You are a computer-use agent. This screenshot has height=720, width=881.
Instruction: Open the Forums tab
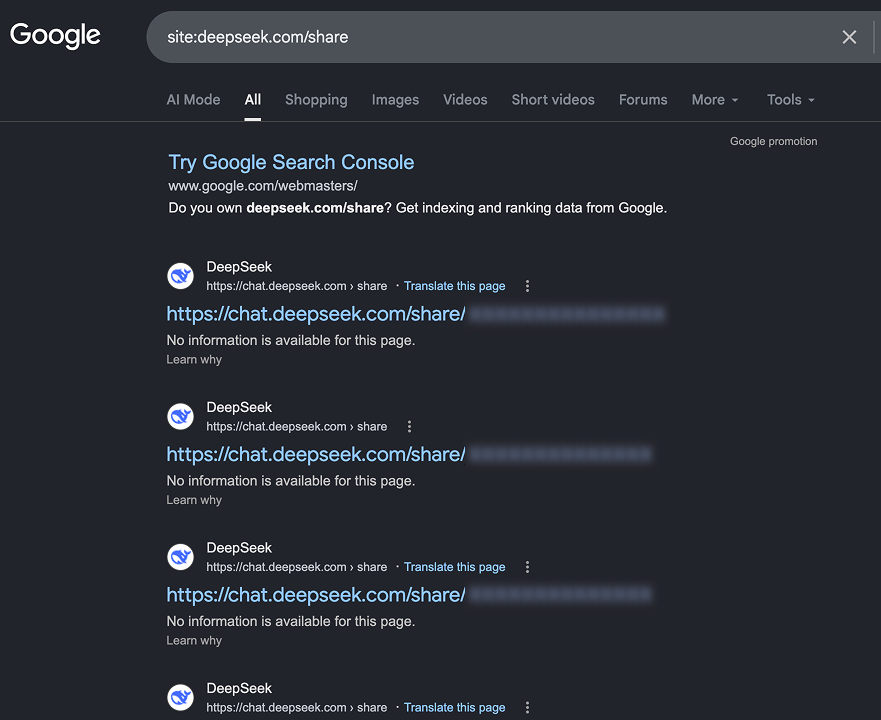click(643, 100)
